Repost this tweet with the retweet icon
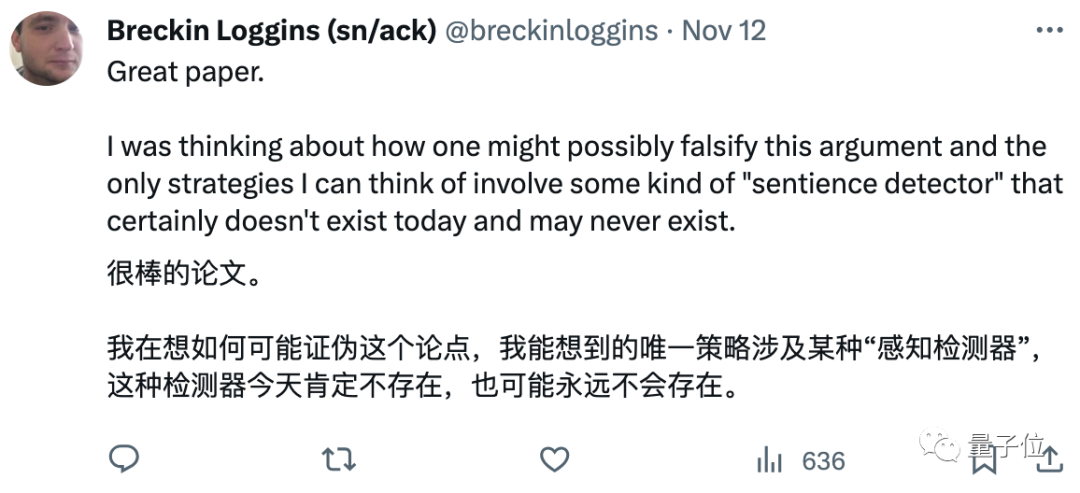 338,460
